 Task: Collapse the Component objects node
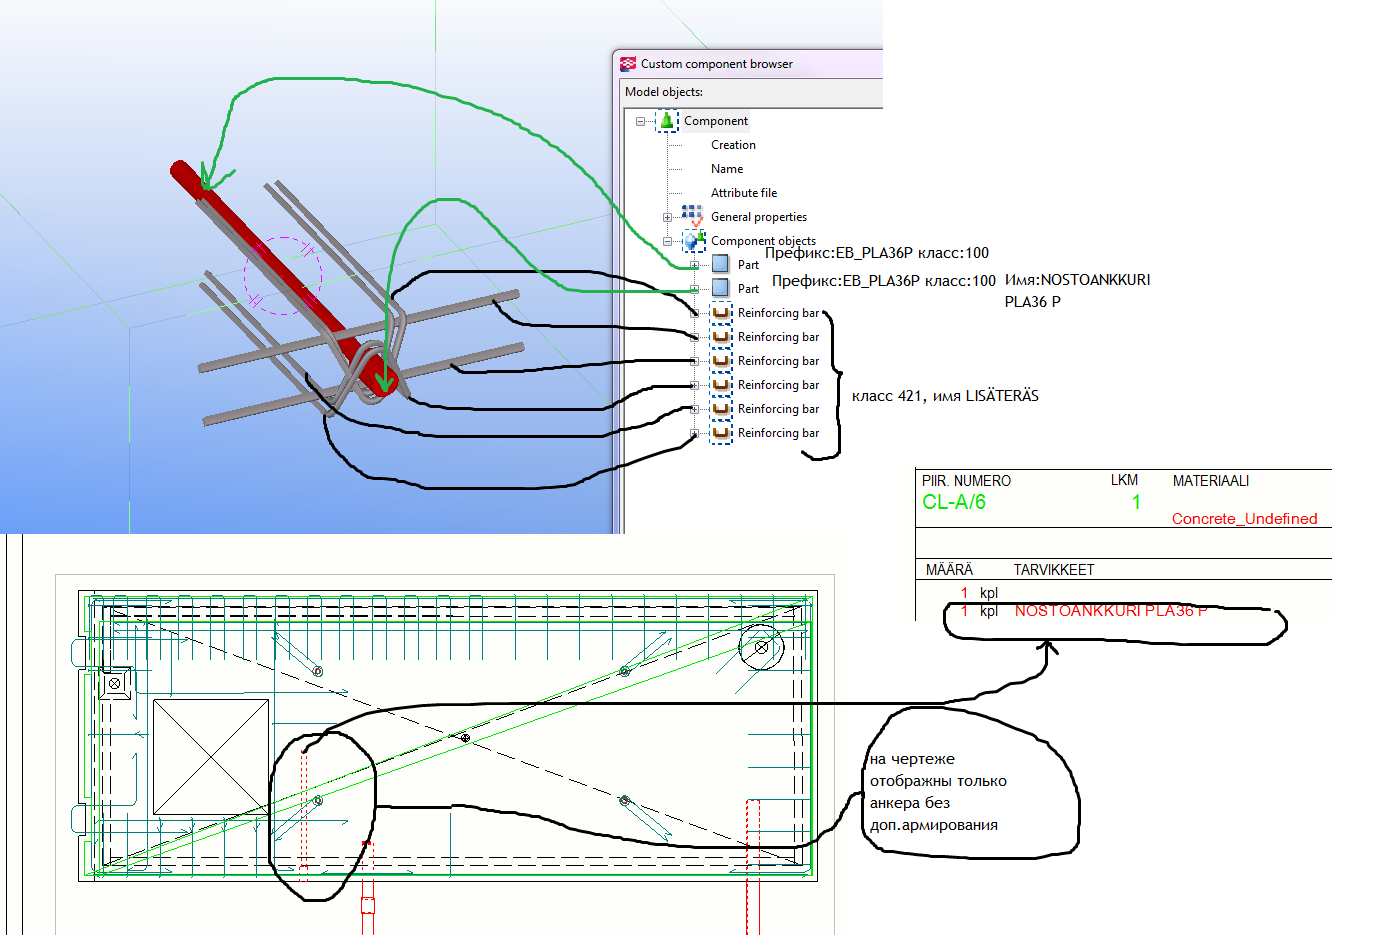[667, 241]
